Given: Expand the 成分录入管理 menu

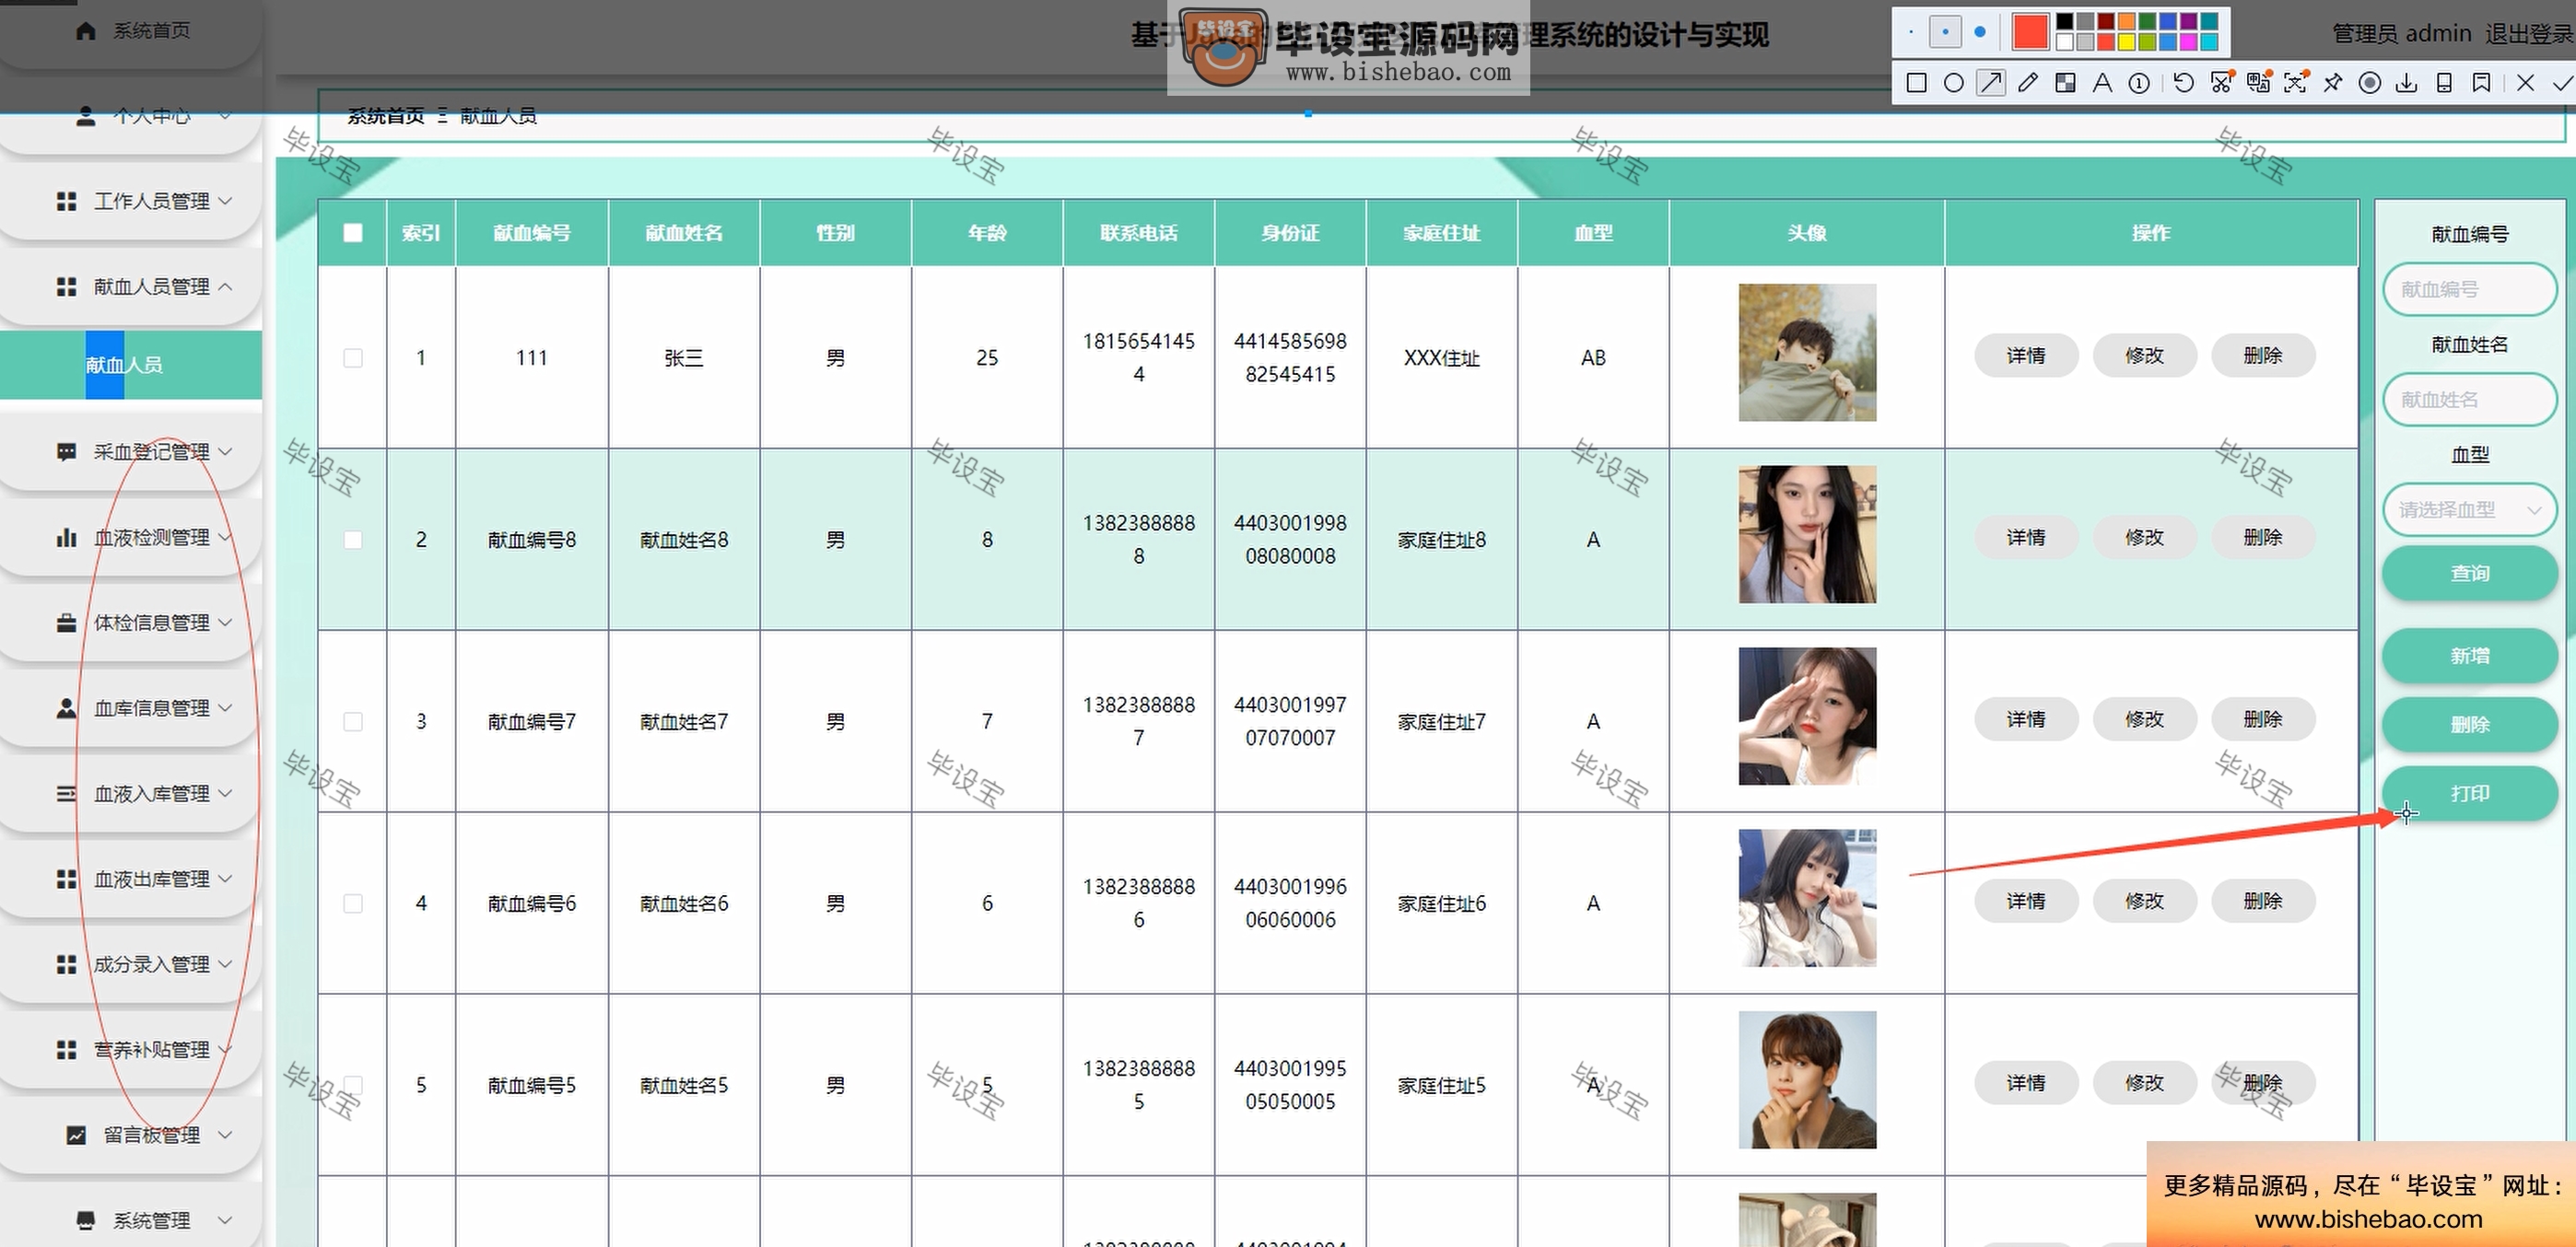Looking at the screenshot, I should (x=131, y=965).
